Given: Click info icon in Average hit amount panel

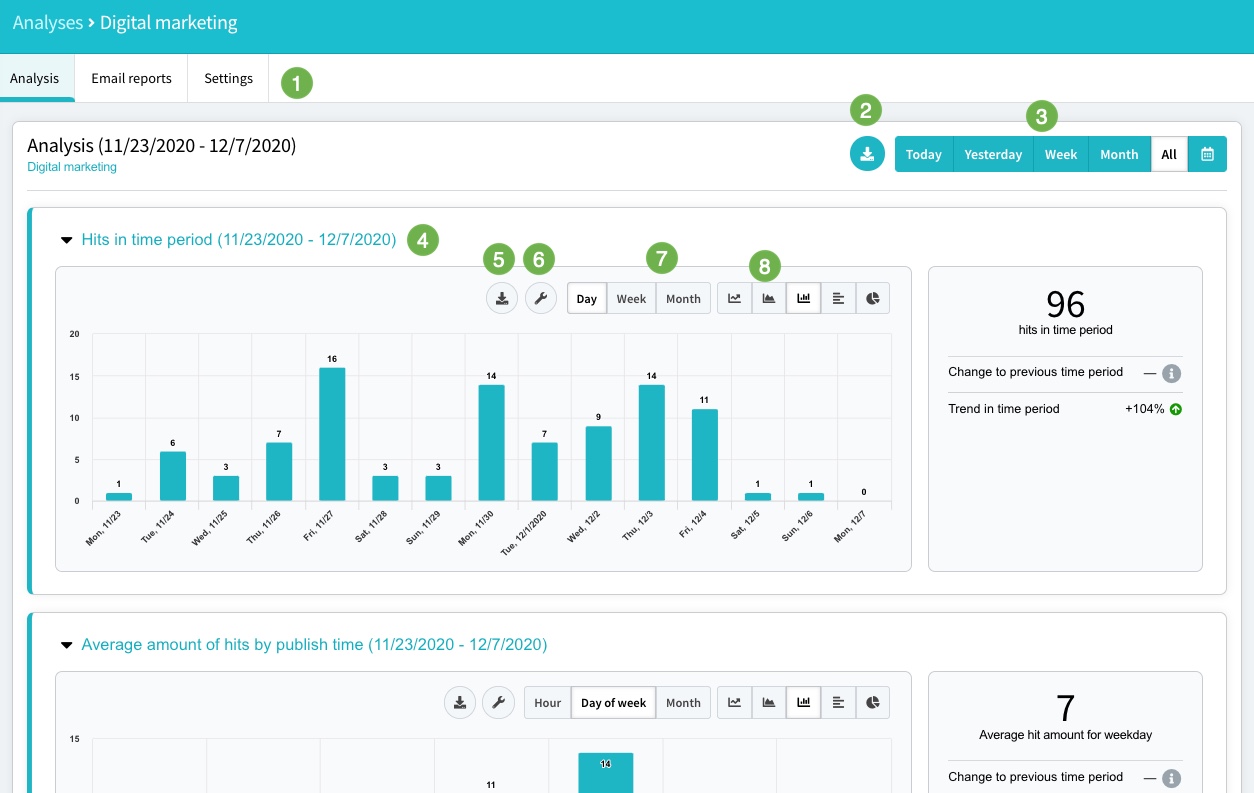Looking at the screenshot, I should [x=1172, y=778].
